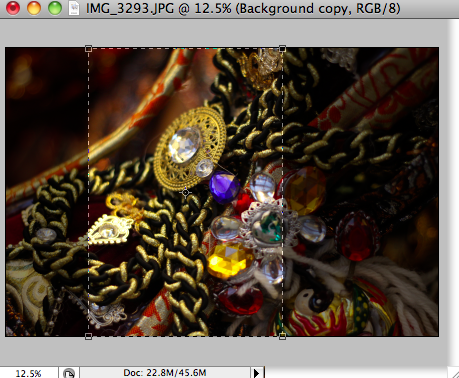Click the status bar icon beside zoom field
The width and height of the screenshot is (459, 378).
point(69,373)
